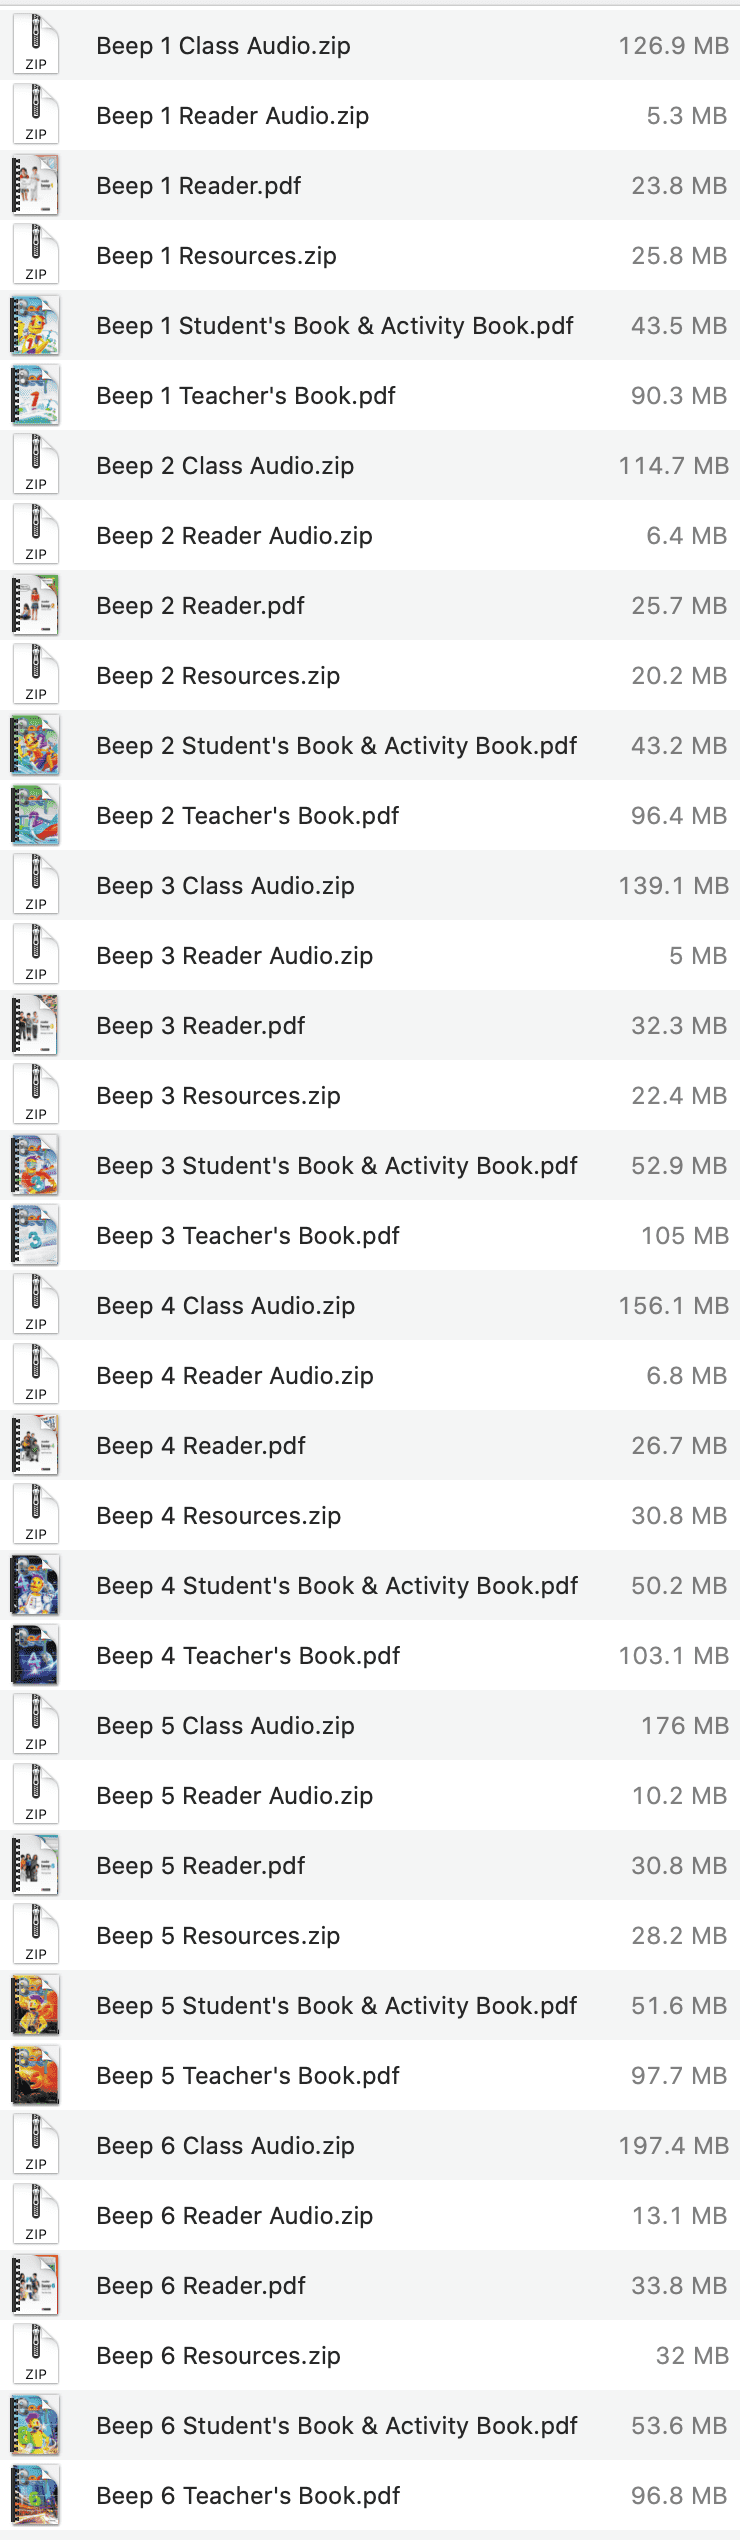Click the ZIP icon for Beep 6 Reader Audio
The width and height of the screenshot is (740, 2540).
(36, 2215)
